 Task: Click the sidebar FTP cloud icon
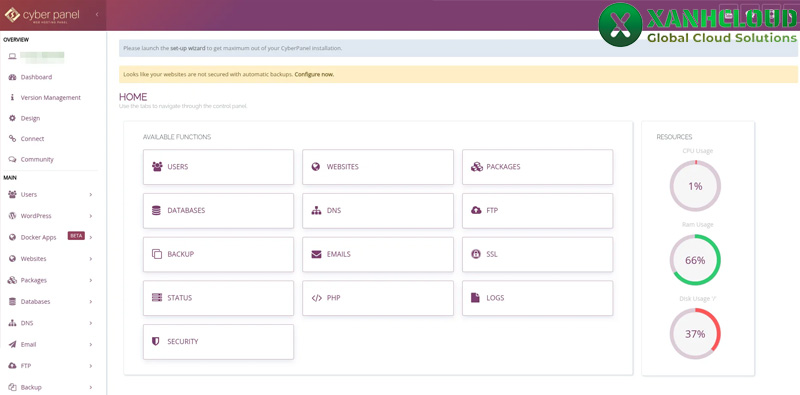(x=12, y=366)
